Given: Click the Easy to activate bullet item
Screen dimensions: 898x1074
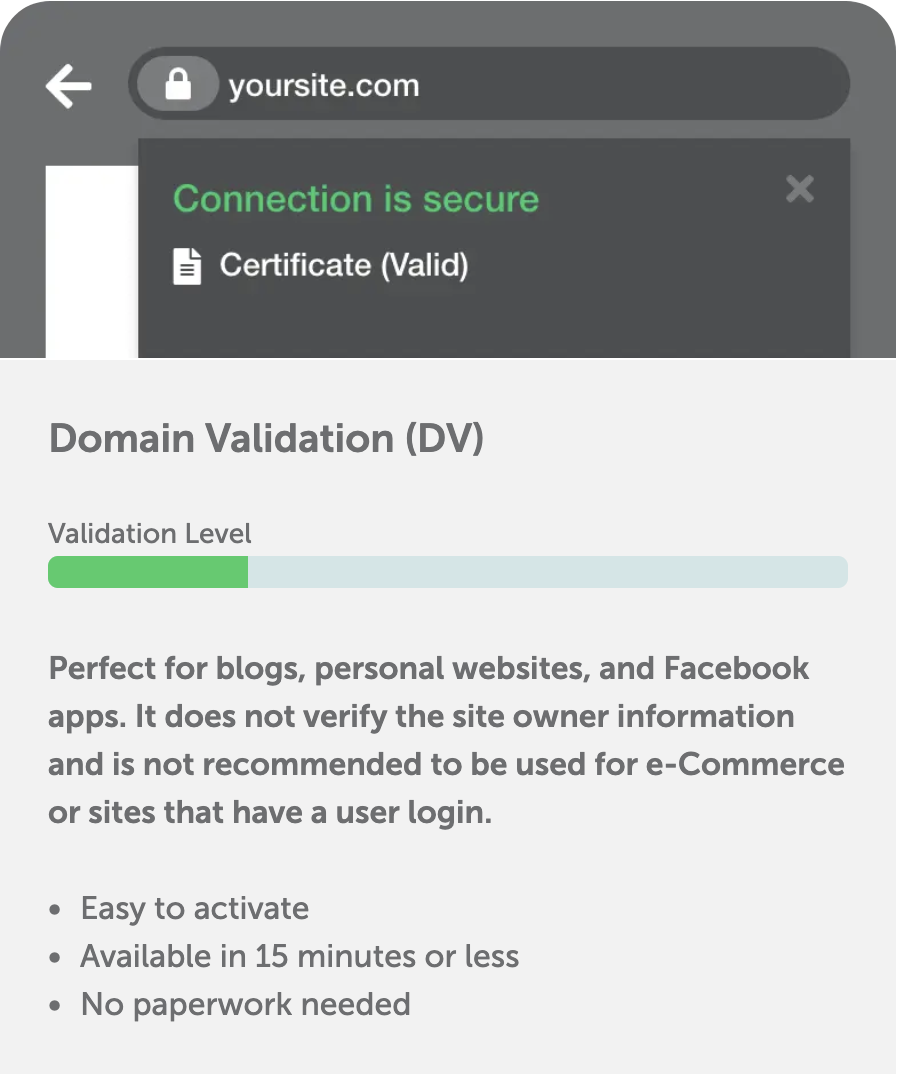Looking at the screenshot, I should pos(194,908).
